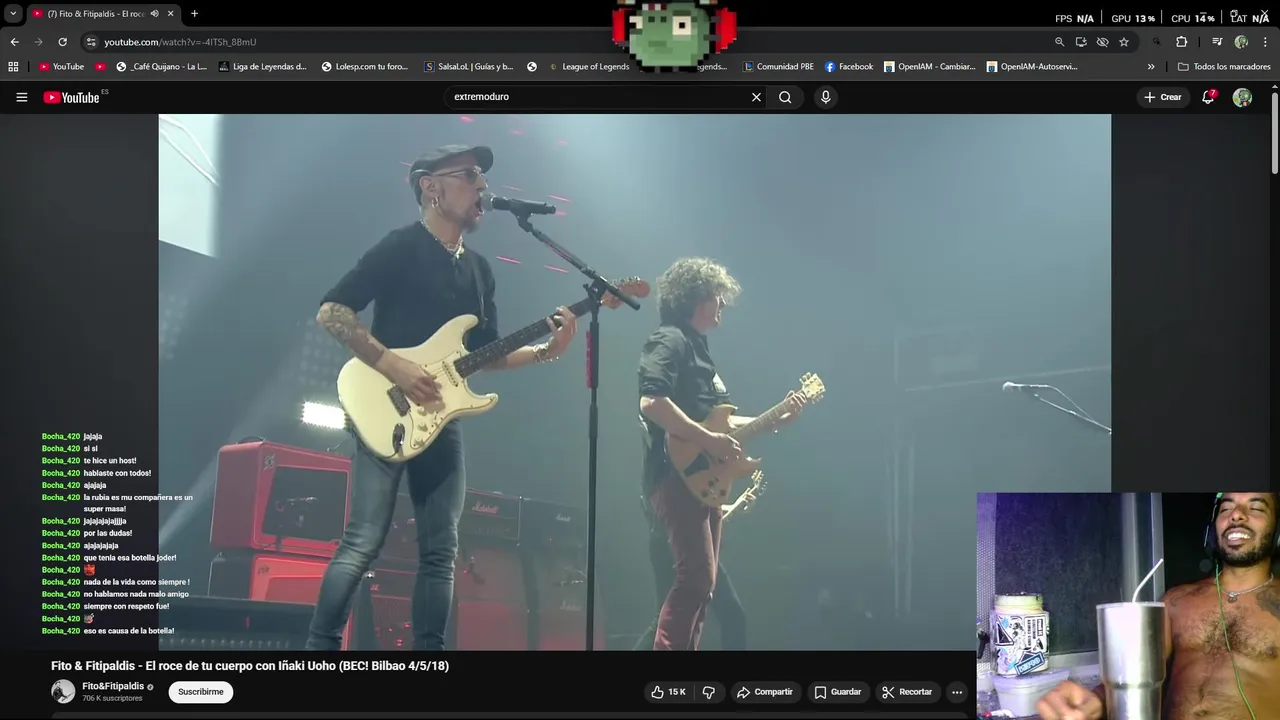
Task: Clip the video using Recortar
Action: coord(907,692)
